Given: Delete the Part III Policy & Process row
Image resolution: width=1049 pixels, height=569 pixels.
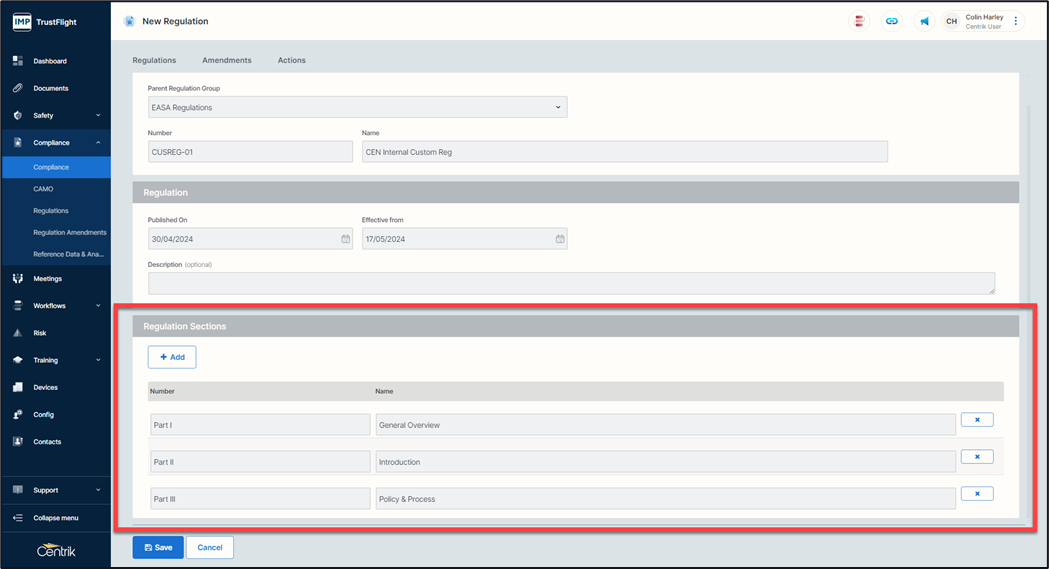Looking at the screenshot, I should point(976,494).
